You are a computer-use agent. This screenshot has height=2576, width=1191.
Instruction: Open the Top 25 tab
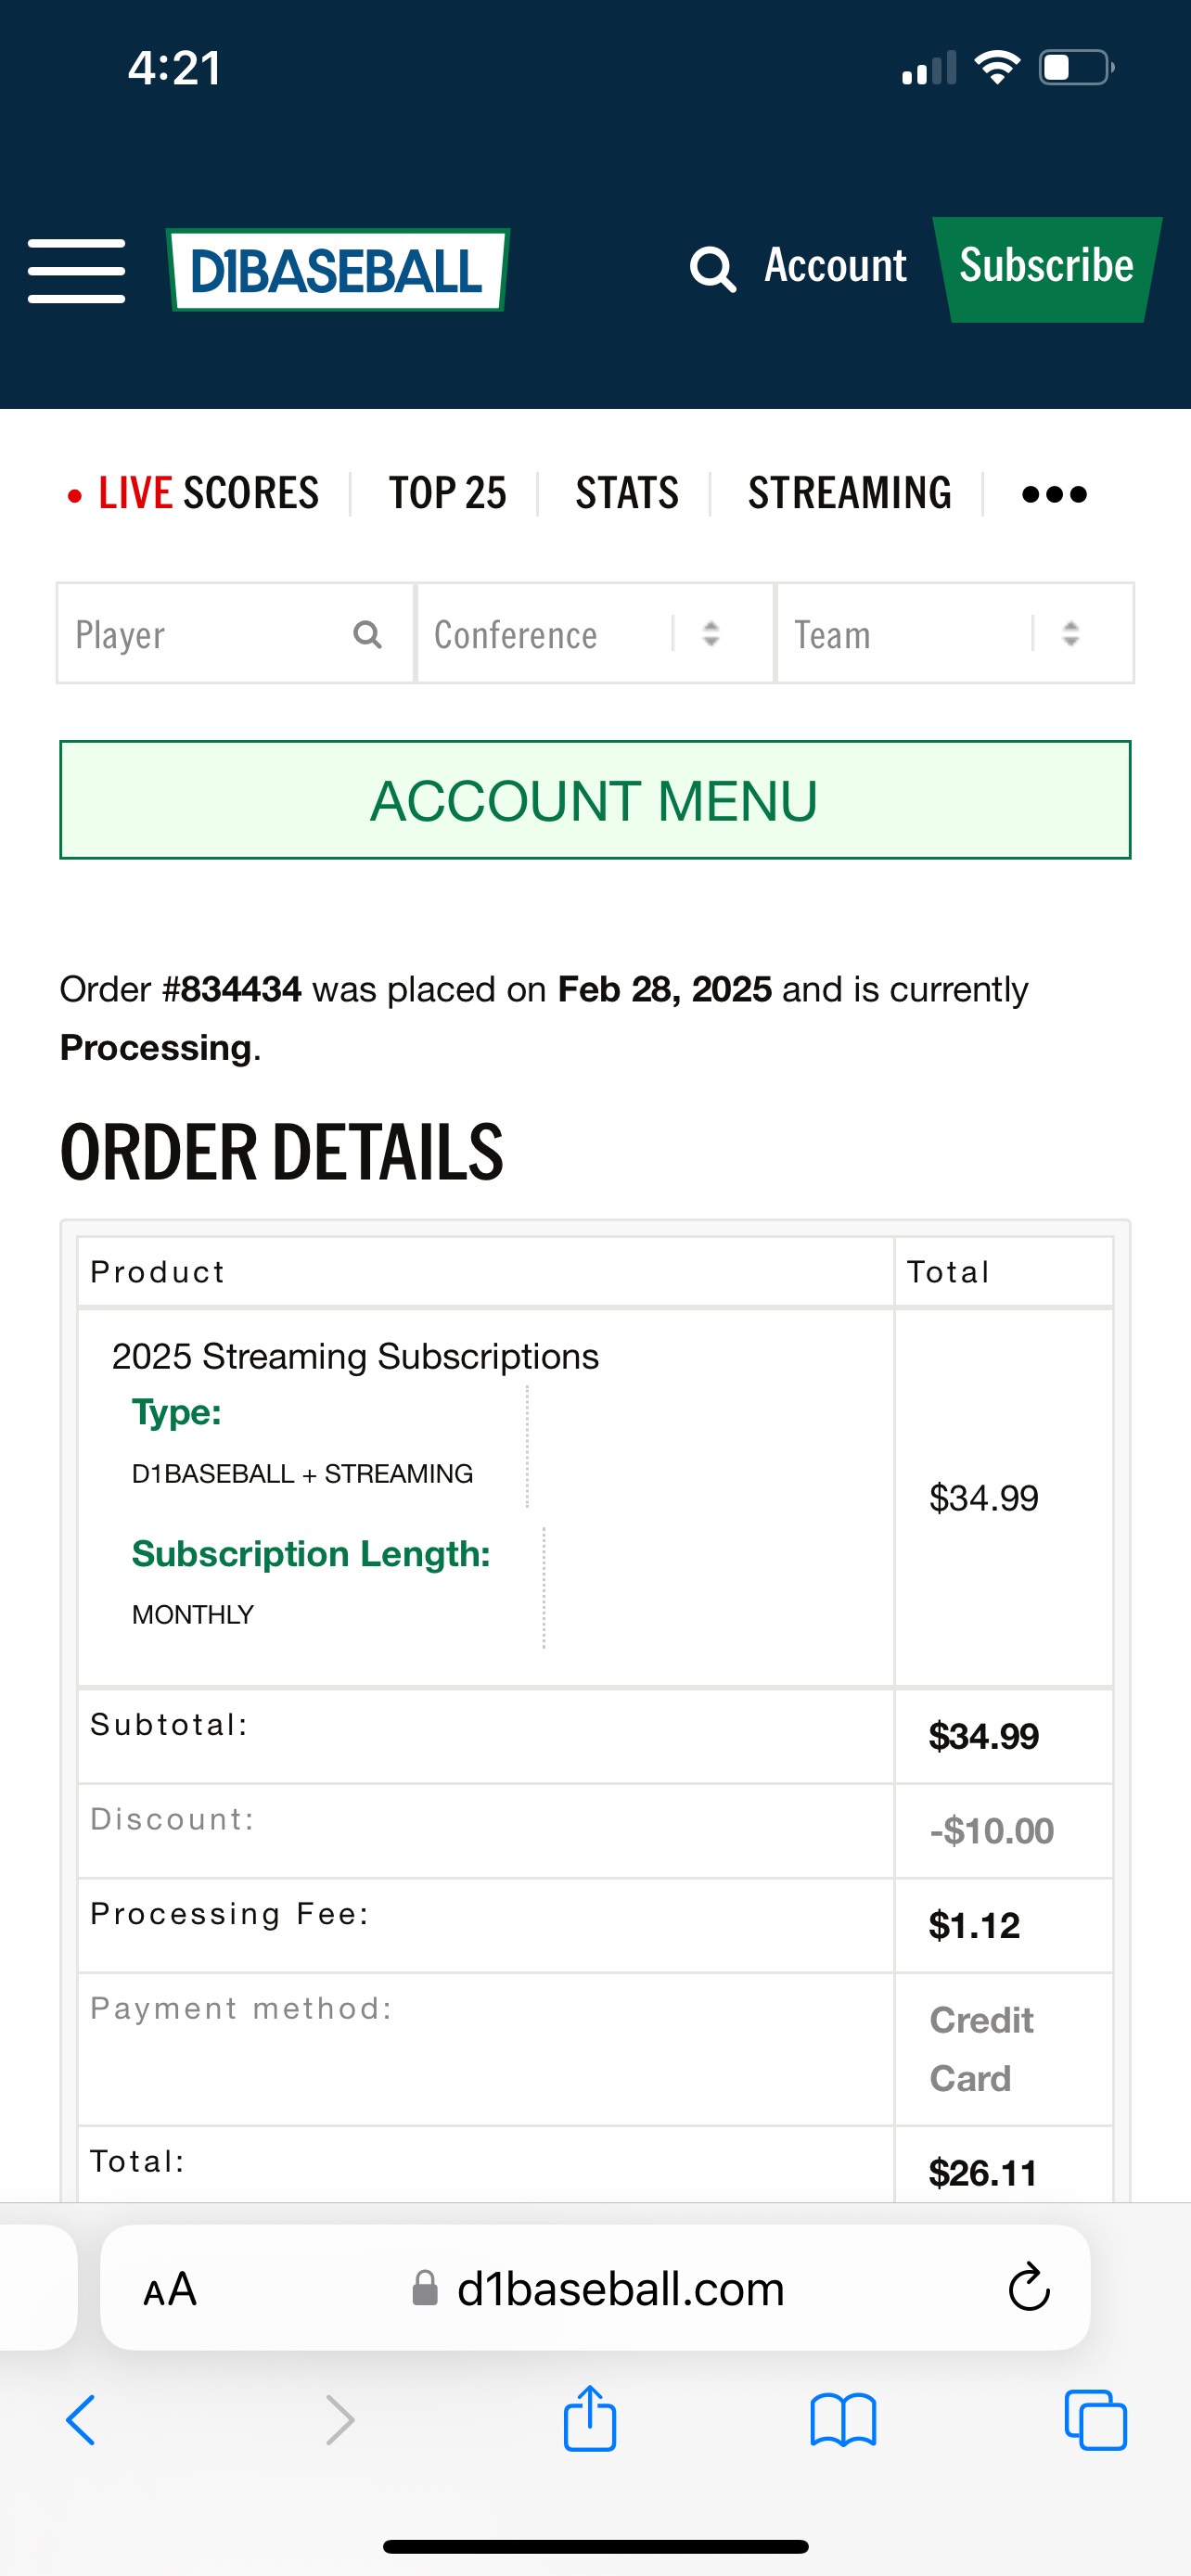[447, 493]
